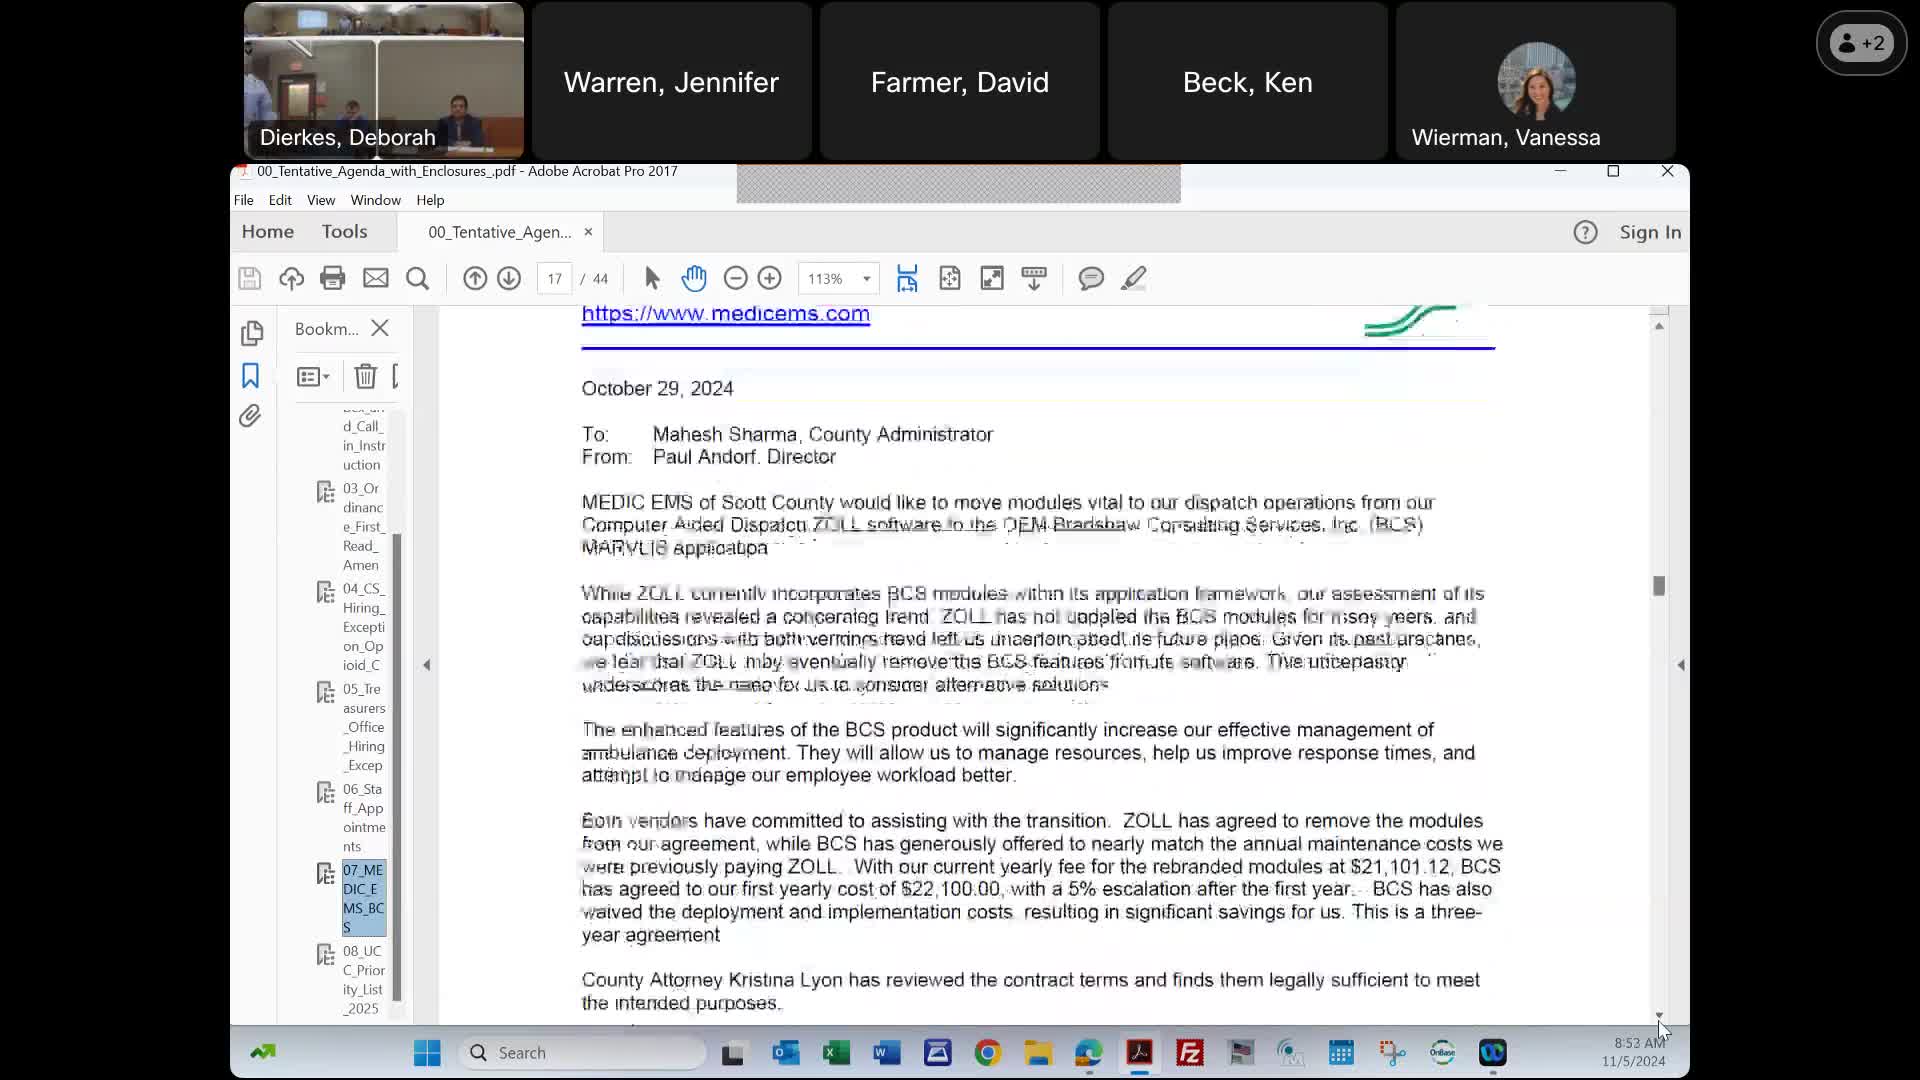Select bookmark 06_Staff_Appointments
The height and width of the screenshot is (1080, 1920).
[x=363, y=817]
